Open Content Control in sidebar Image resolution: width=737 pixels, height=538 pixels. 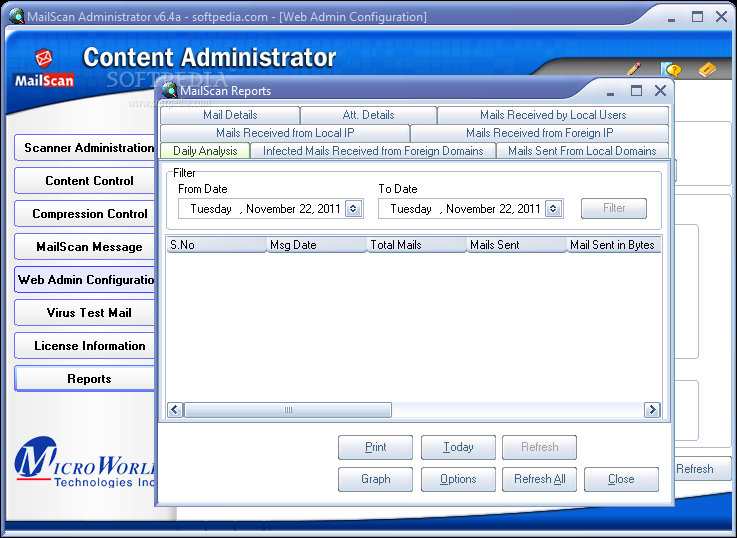(85, 181)
